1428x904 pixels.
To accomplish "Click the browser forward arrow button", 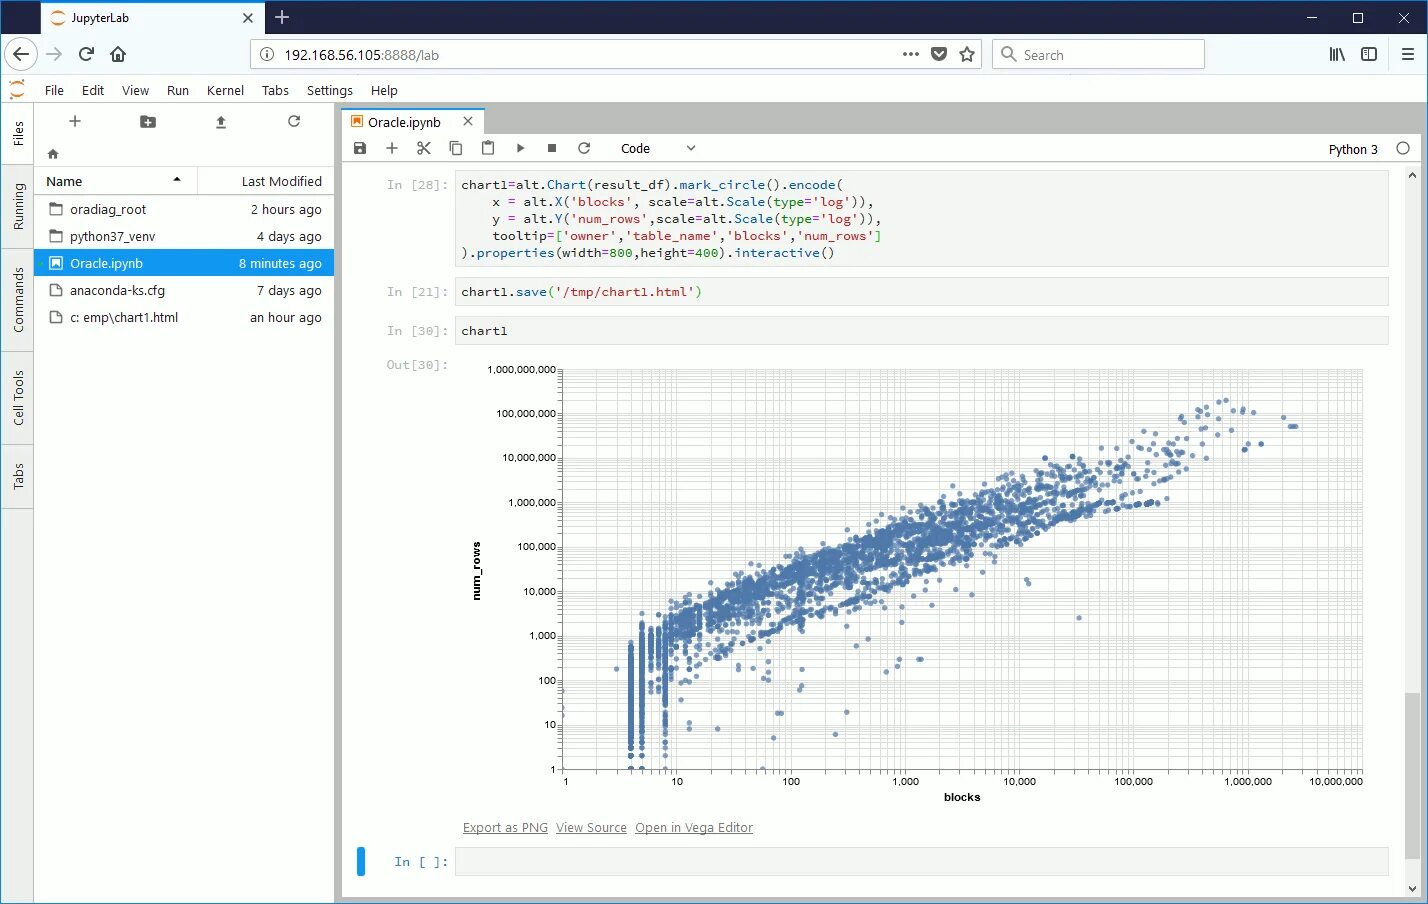I will [x=54, y=54].
